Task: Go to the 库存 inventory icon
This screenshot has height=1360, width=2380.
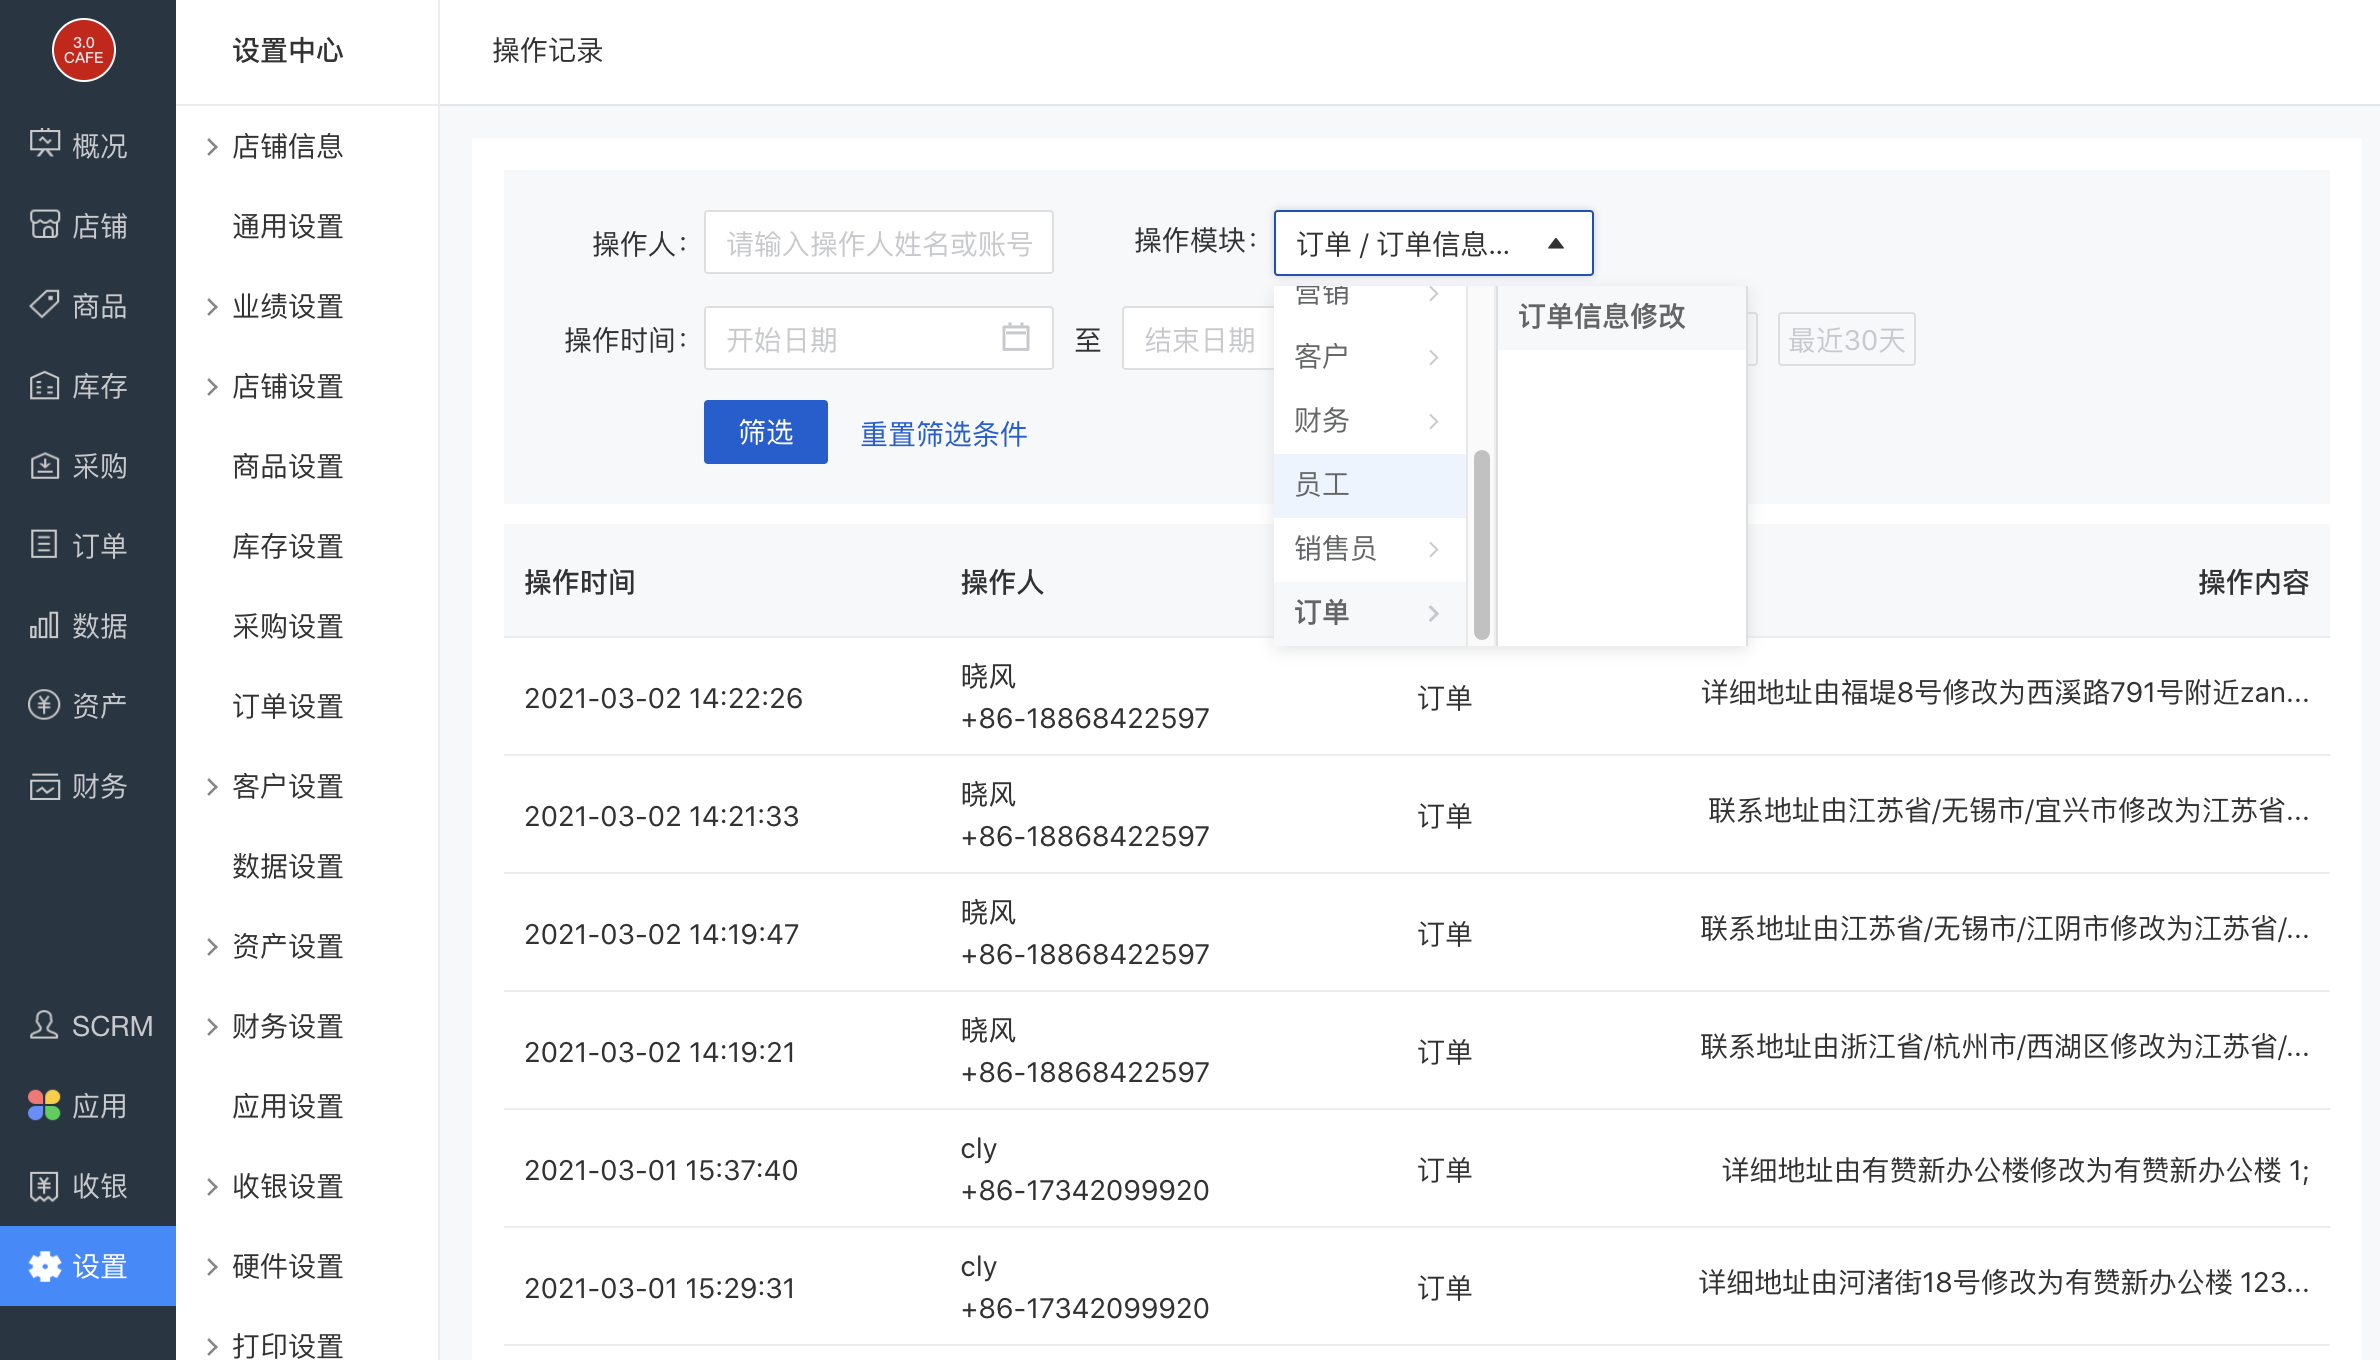Action: click(44, 385)
